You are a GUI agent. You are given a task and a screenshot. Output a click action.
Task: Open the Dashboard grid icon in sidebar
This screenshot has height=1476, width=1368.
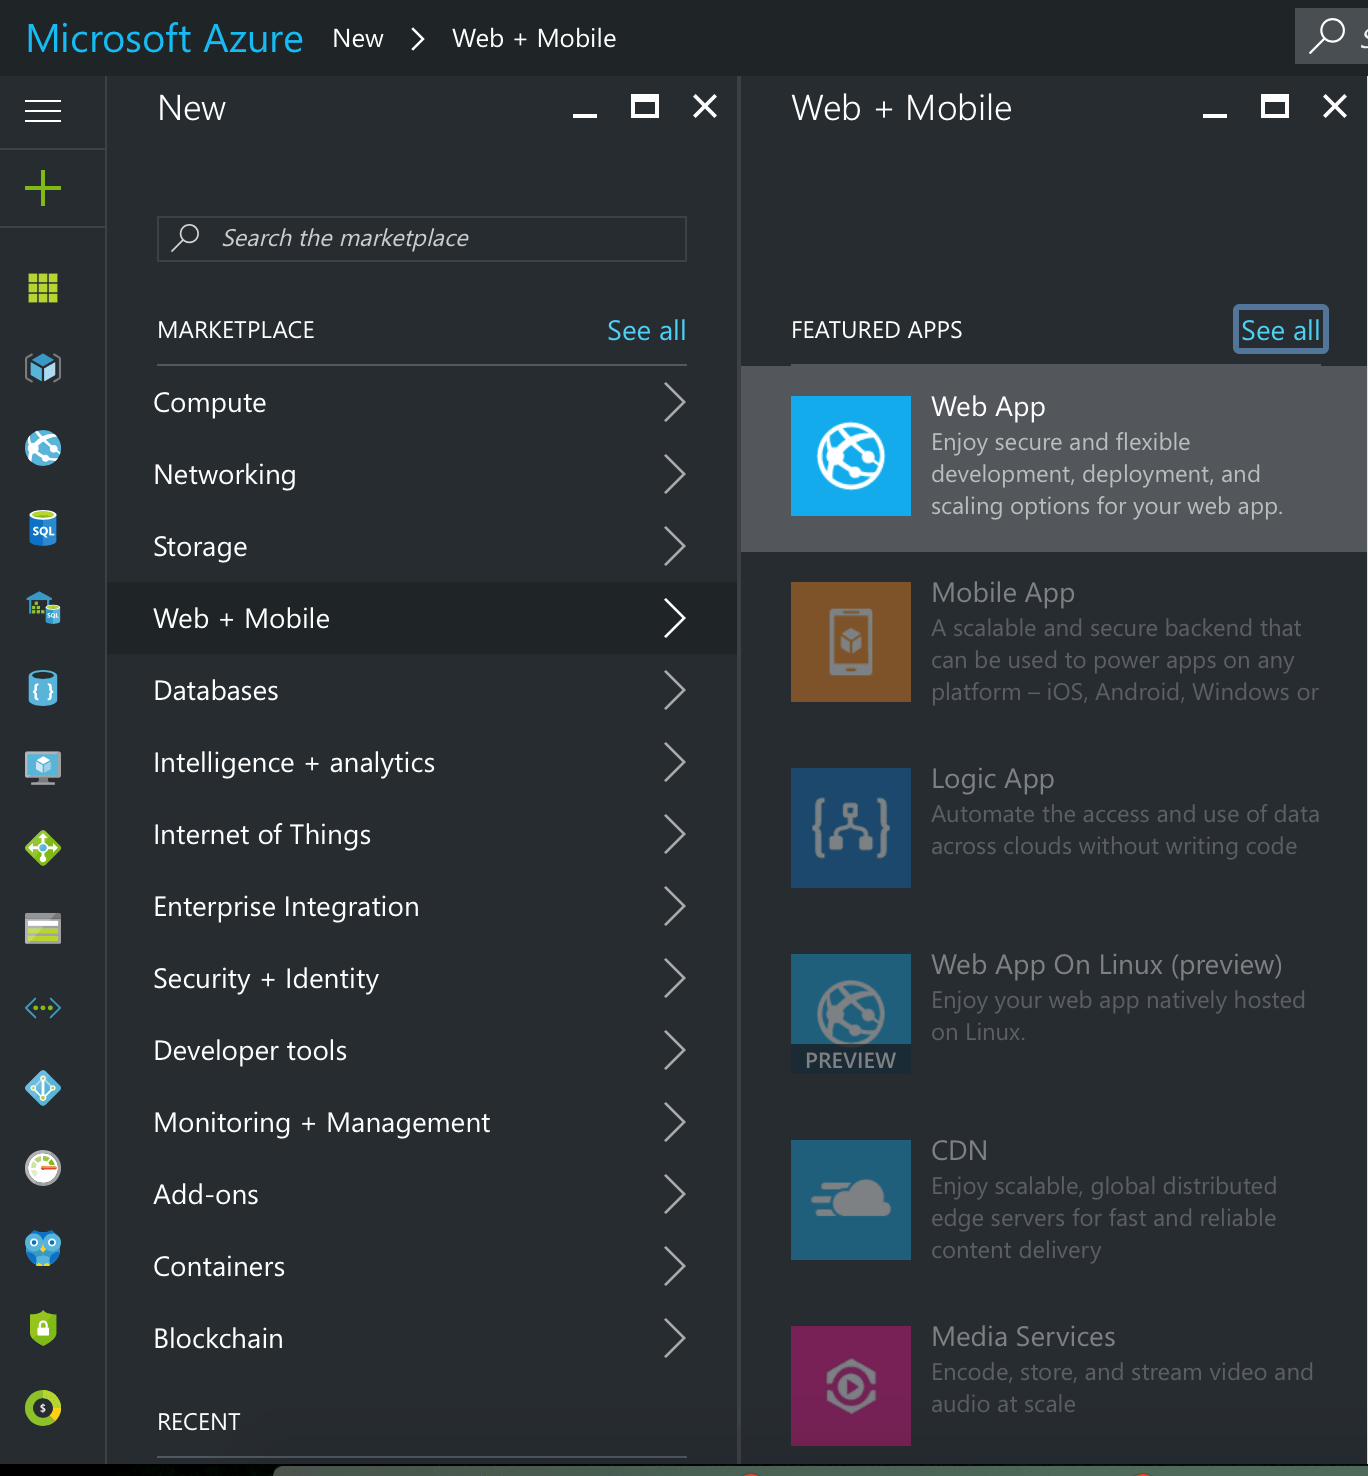pyautogui.click(x=42, y=288)
